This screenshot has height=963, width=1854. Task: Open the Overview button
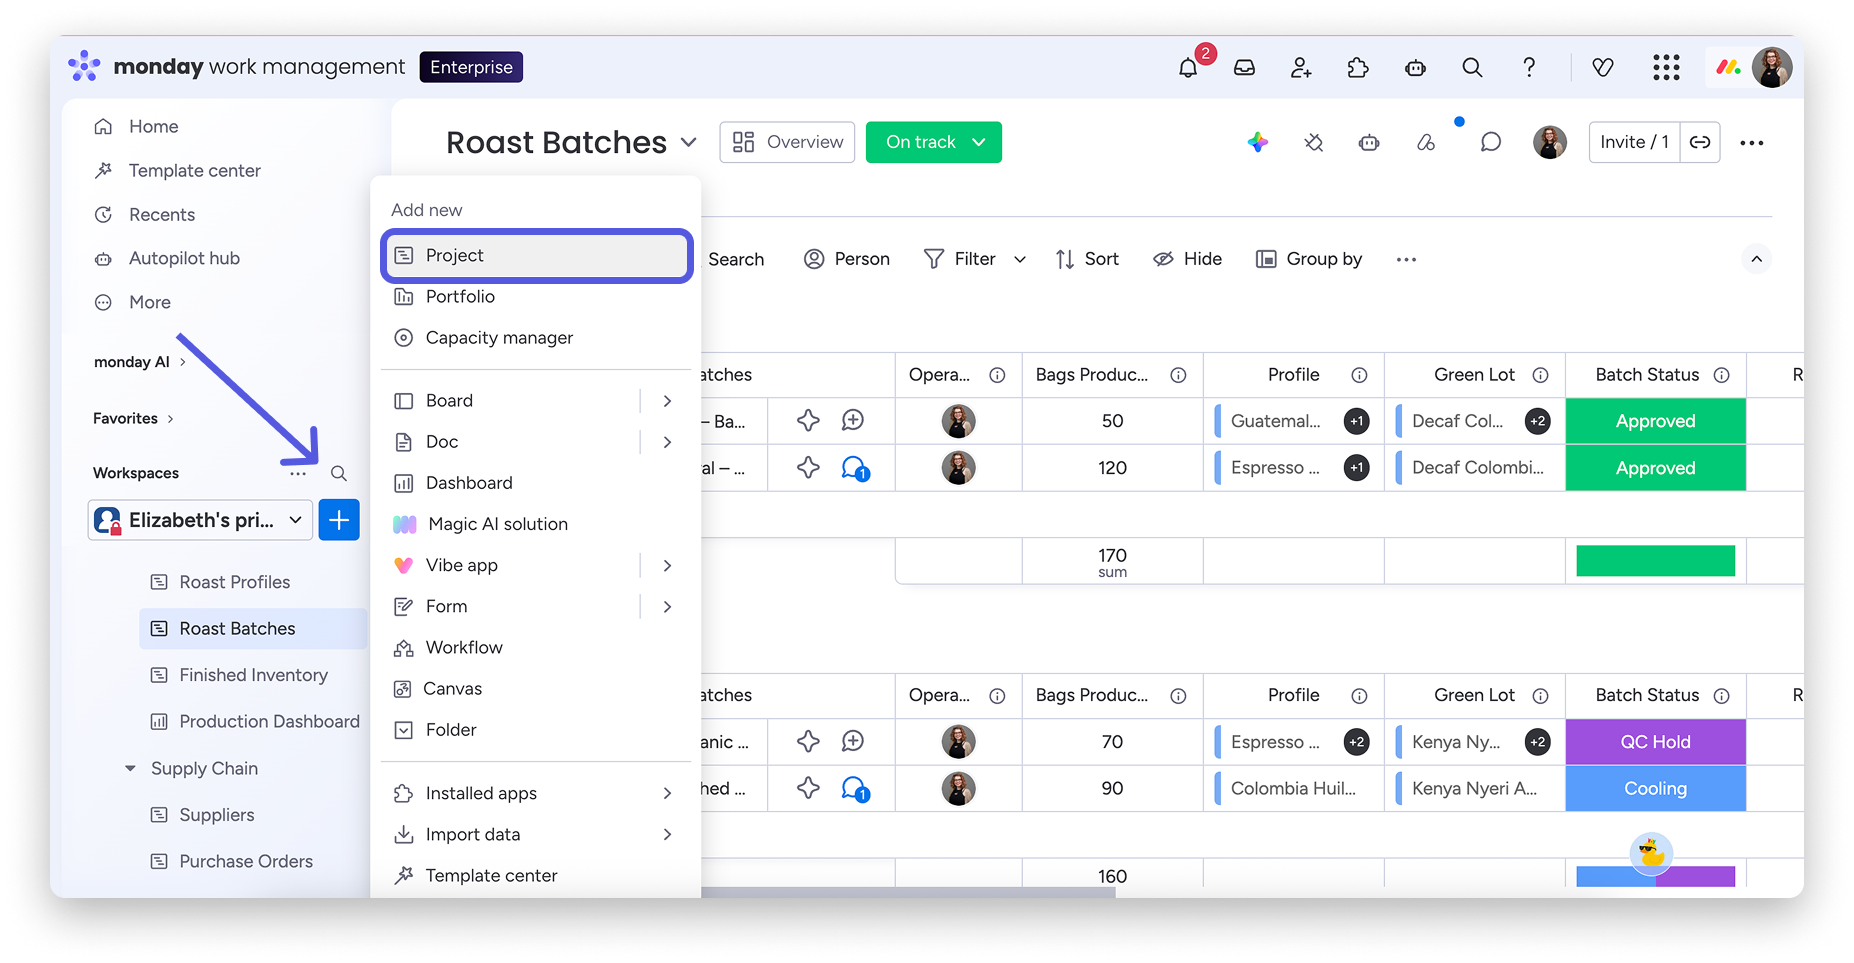point(787,142)
